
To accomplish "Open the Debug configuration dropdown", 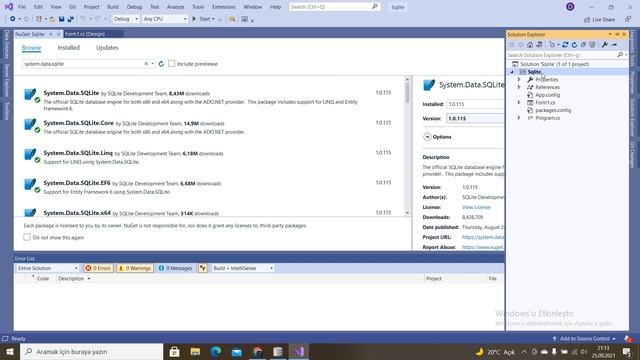I will click(126, 19).
